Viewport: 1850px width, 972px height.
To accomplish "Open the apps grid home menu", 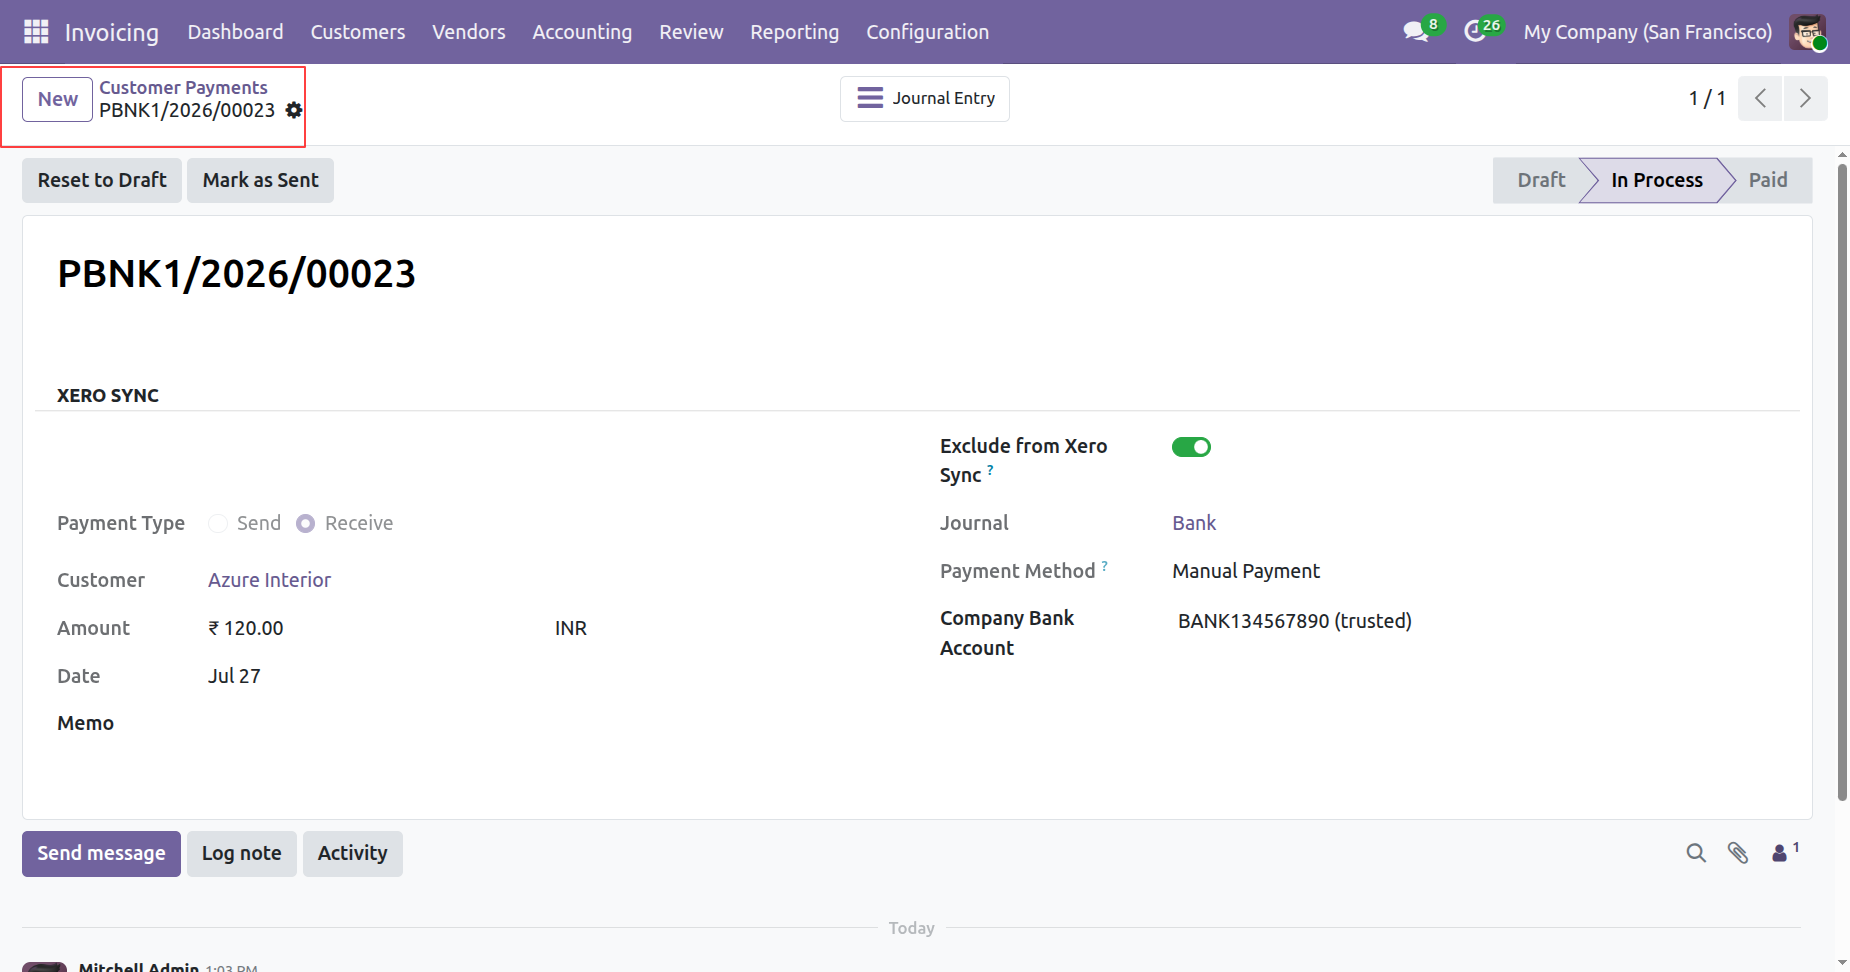I will [36, 32].
